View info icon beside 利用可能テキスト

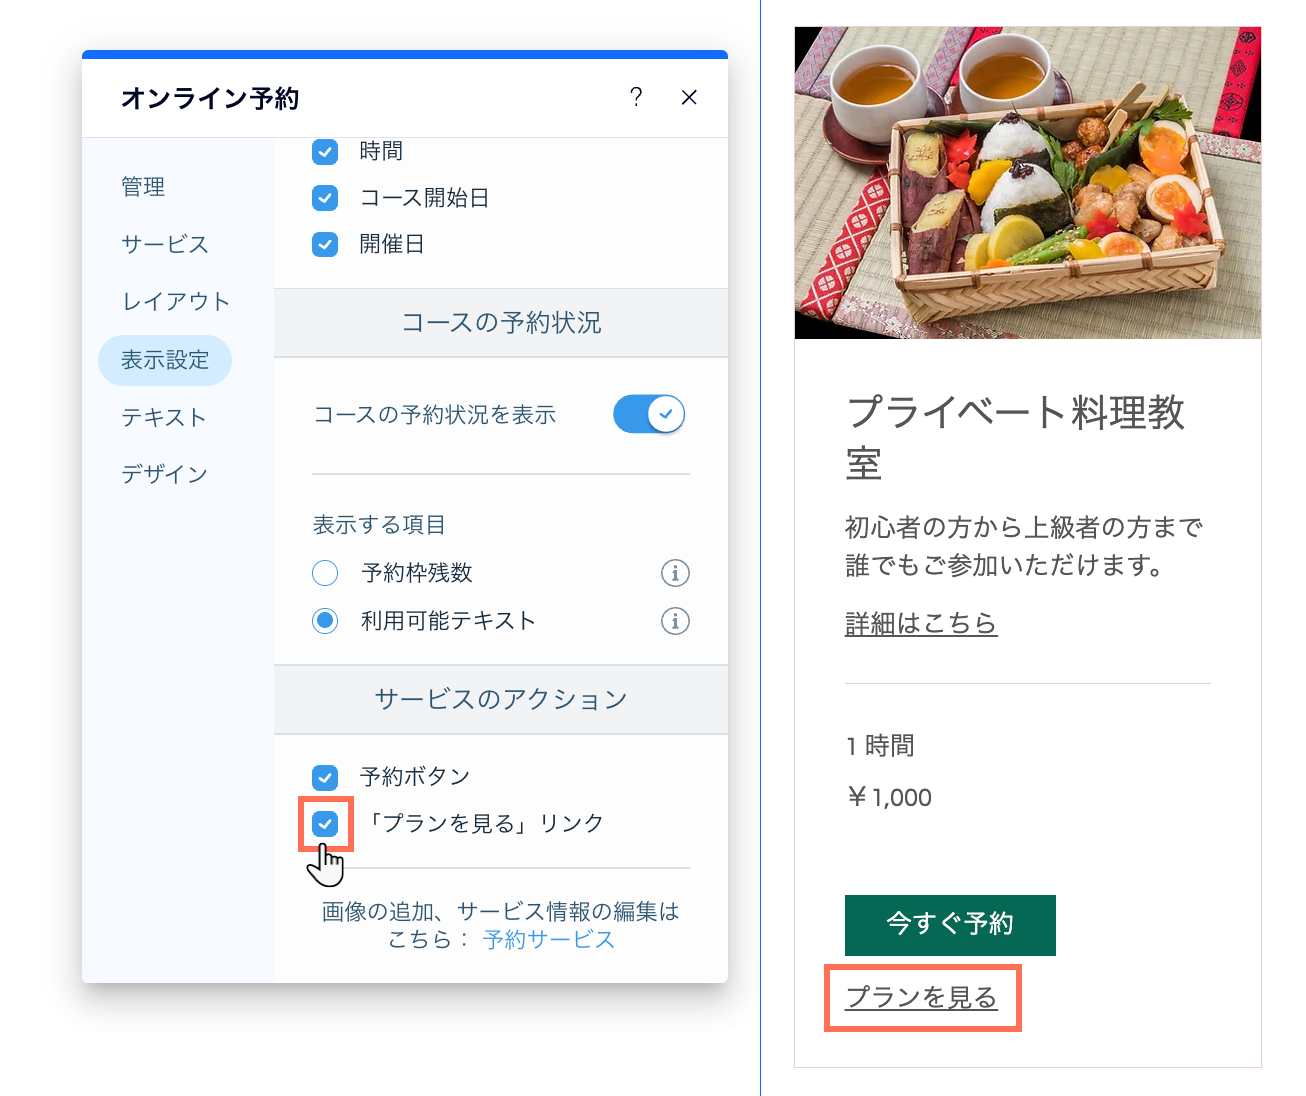coord(675,621)
